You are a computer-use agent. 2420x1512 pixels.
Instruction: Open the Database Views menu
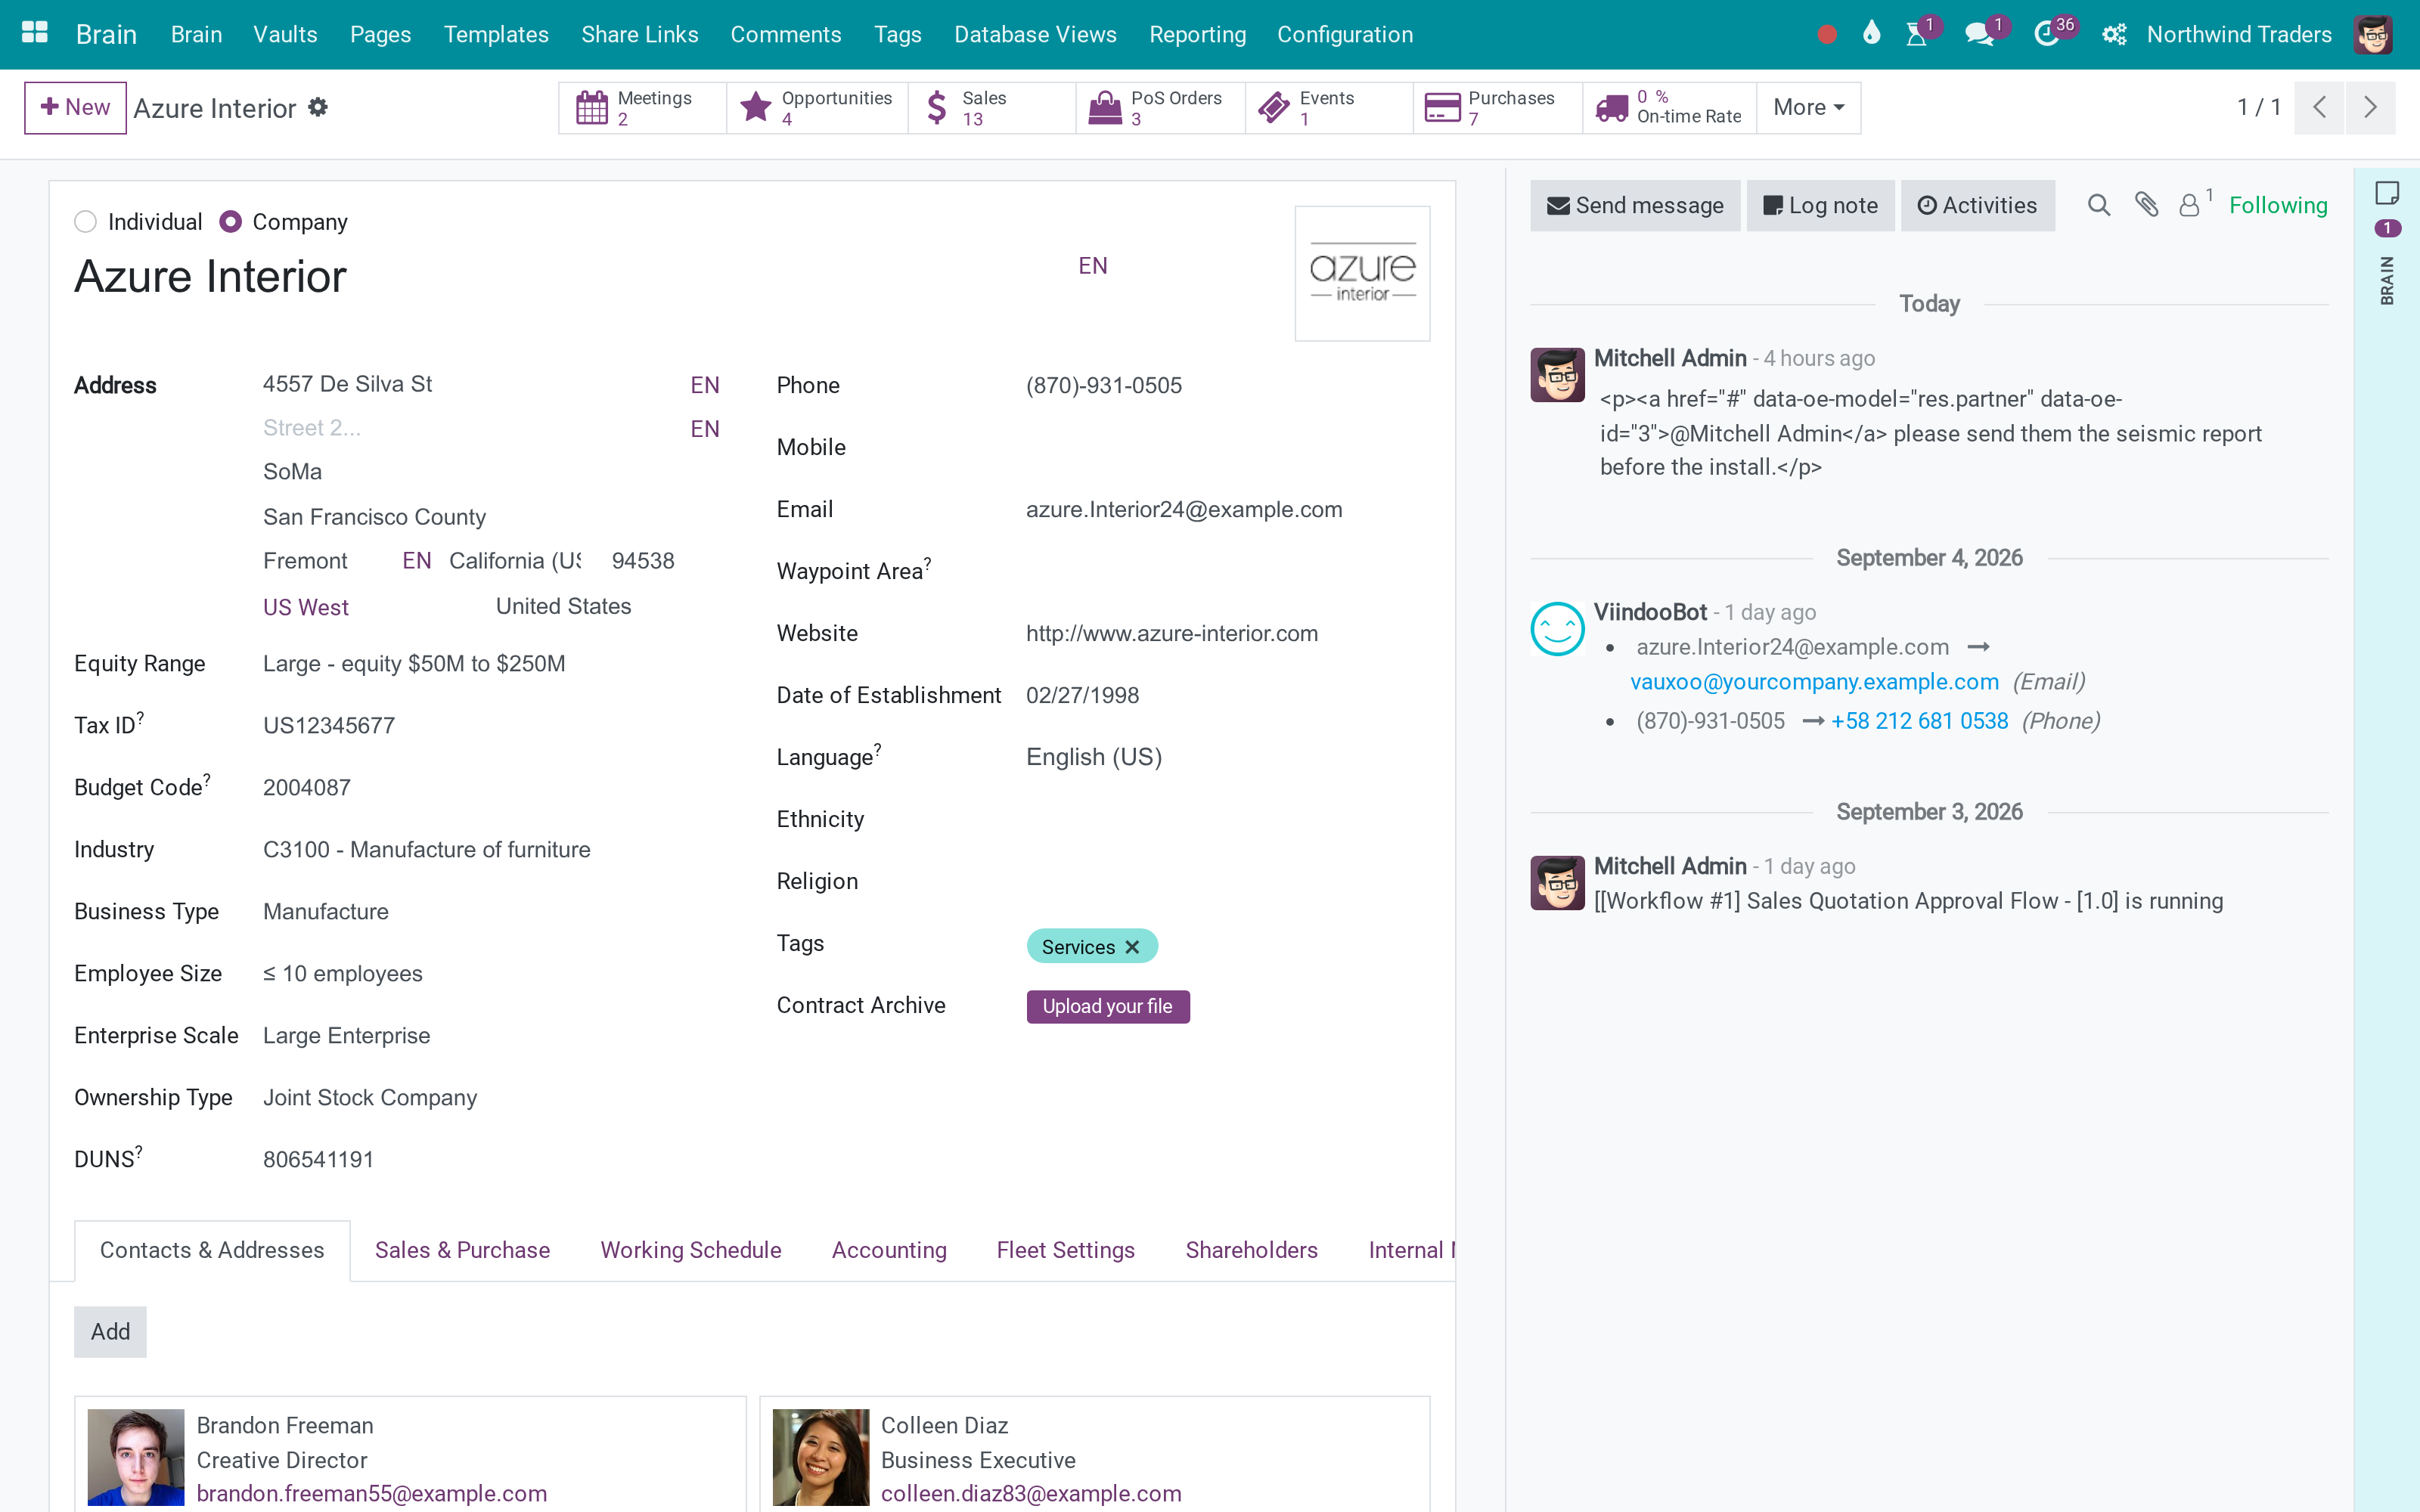1035,35
